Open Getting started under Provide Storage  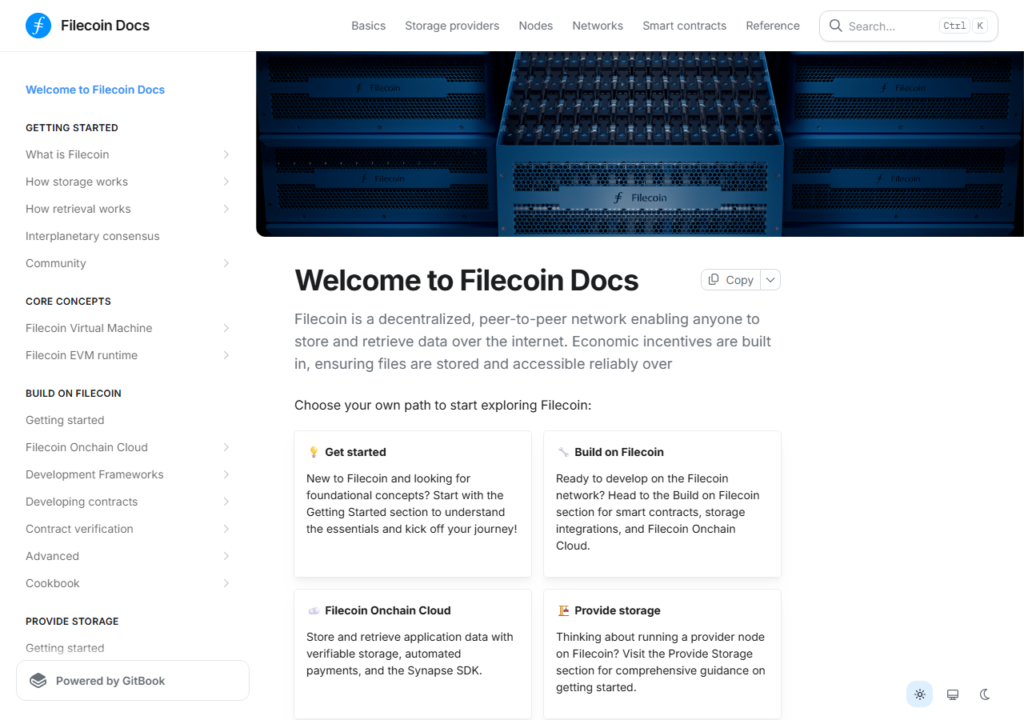pyautogui.click(x=65, y=648)
